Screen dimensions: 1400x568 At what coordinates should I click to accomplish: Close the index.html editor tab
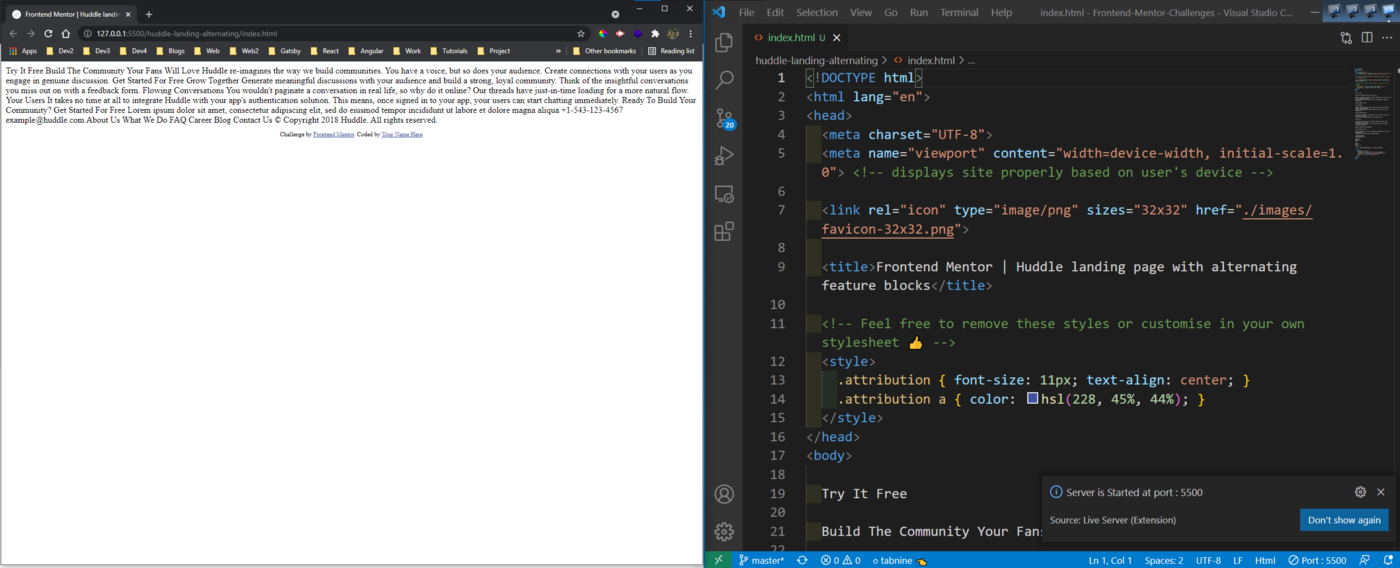pos(837,38)
